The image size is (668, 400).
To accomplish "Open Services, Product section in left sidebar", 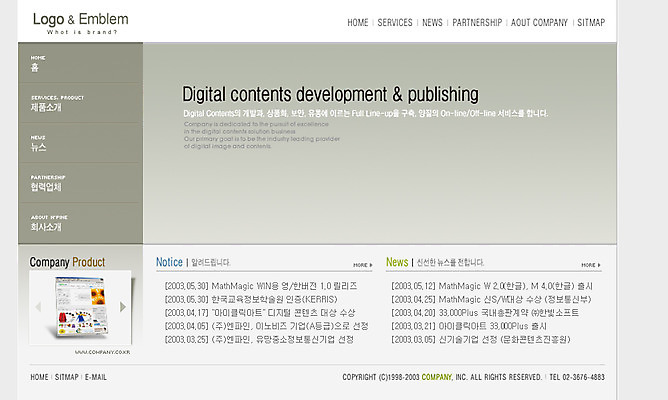I will [x=80, y=103].
